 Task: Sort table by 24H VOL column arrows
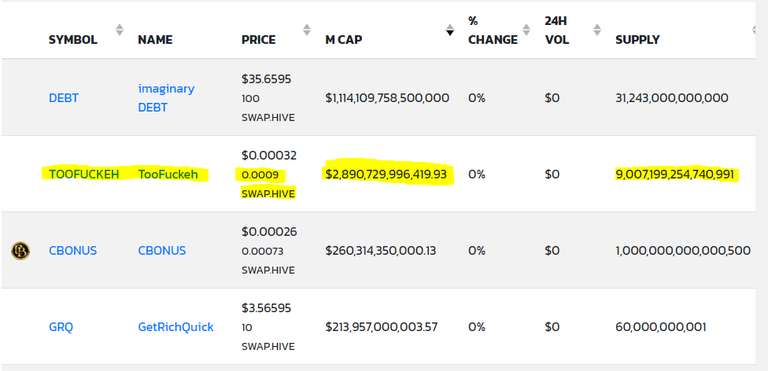(597, 29)
